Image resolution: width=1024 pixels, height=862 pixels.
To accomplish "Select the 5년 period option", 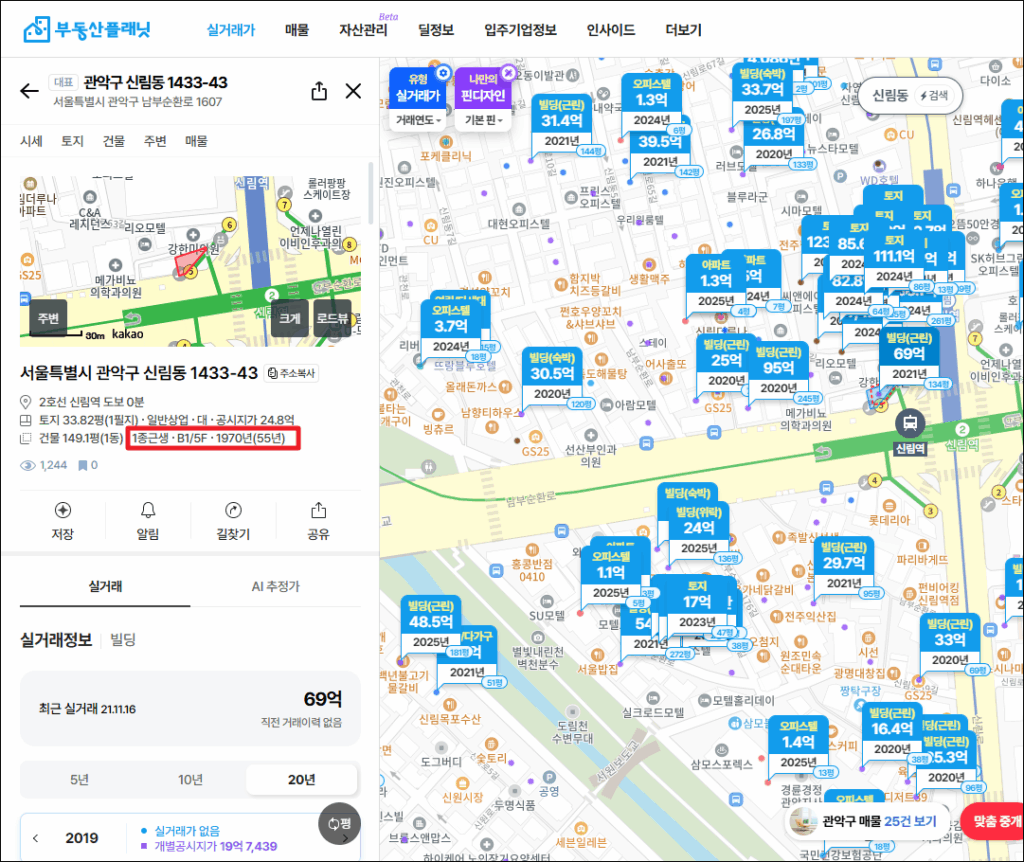I will pos(78,779).
